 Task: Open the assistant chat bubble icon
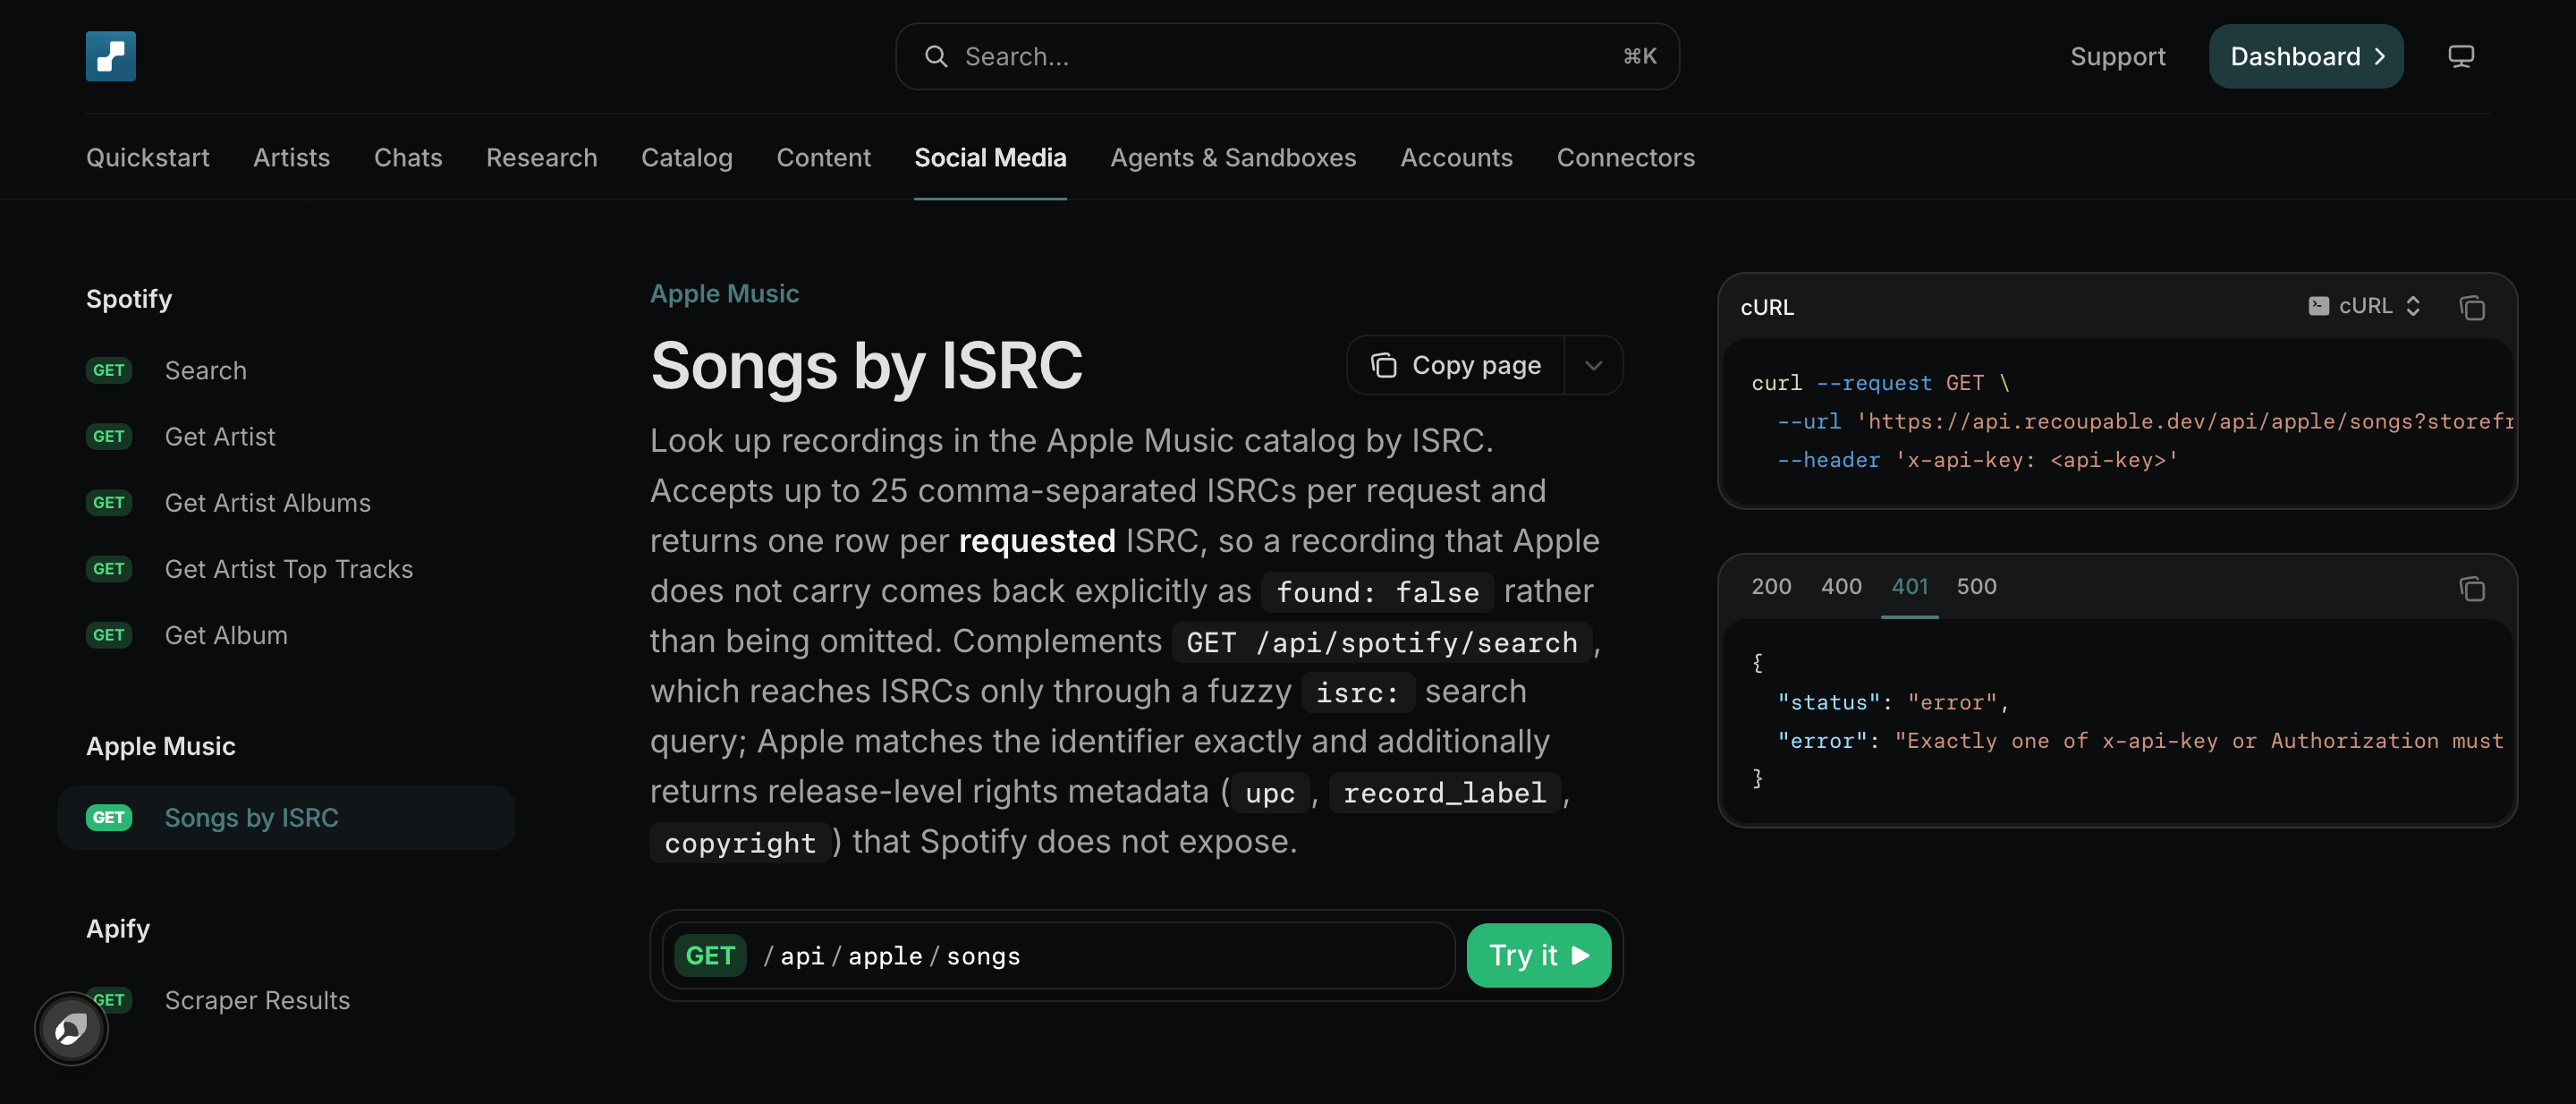(71, 1029)
